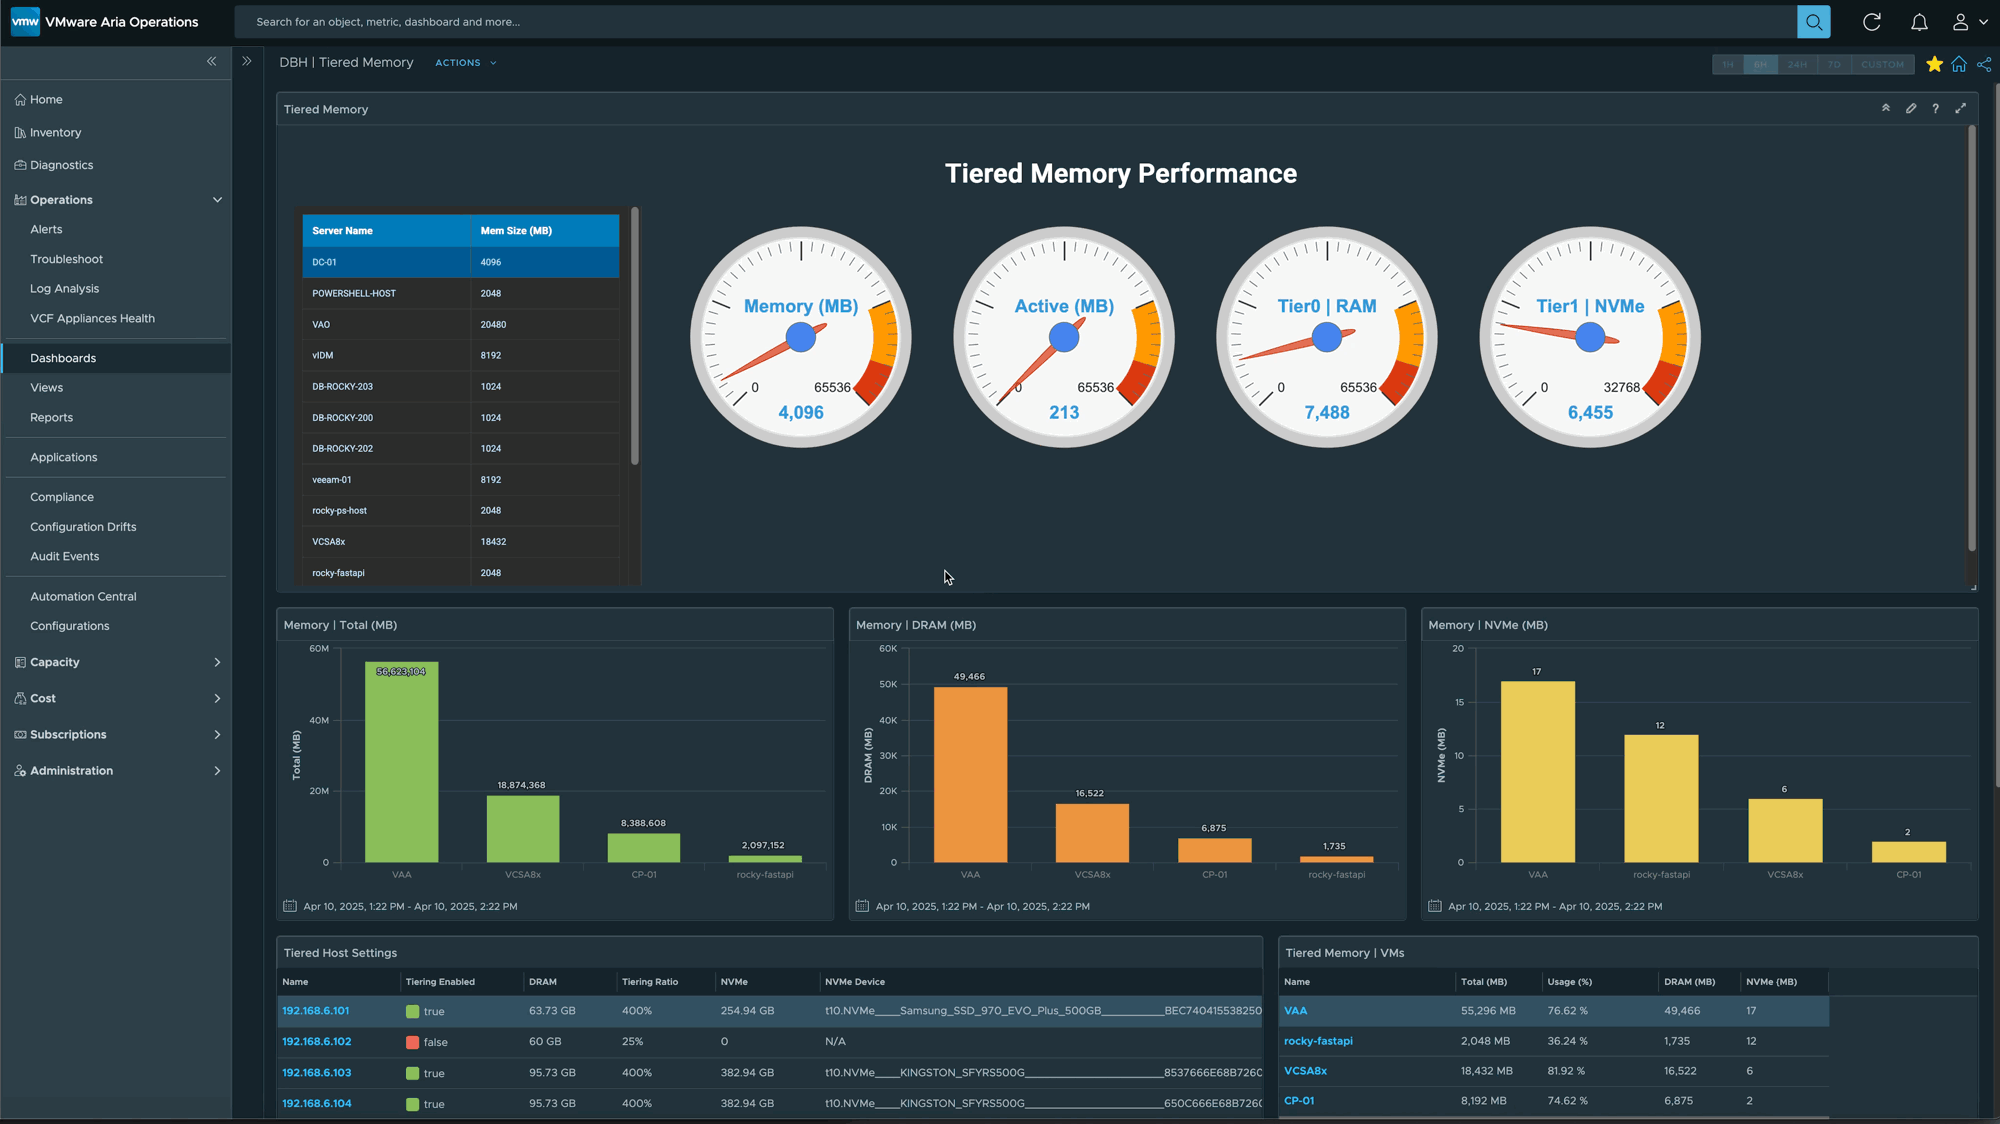
Task: Open Reports from the sidebar menu
Action: (x=51, y=417)
